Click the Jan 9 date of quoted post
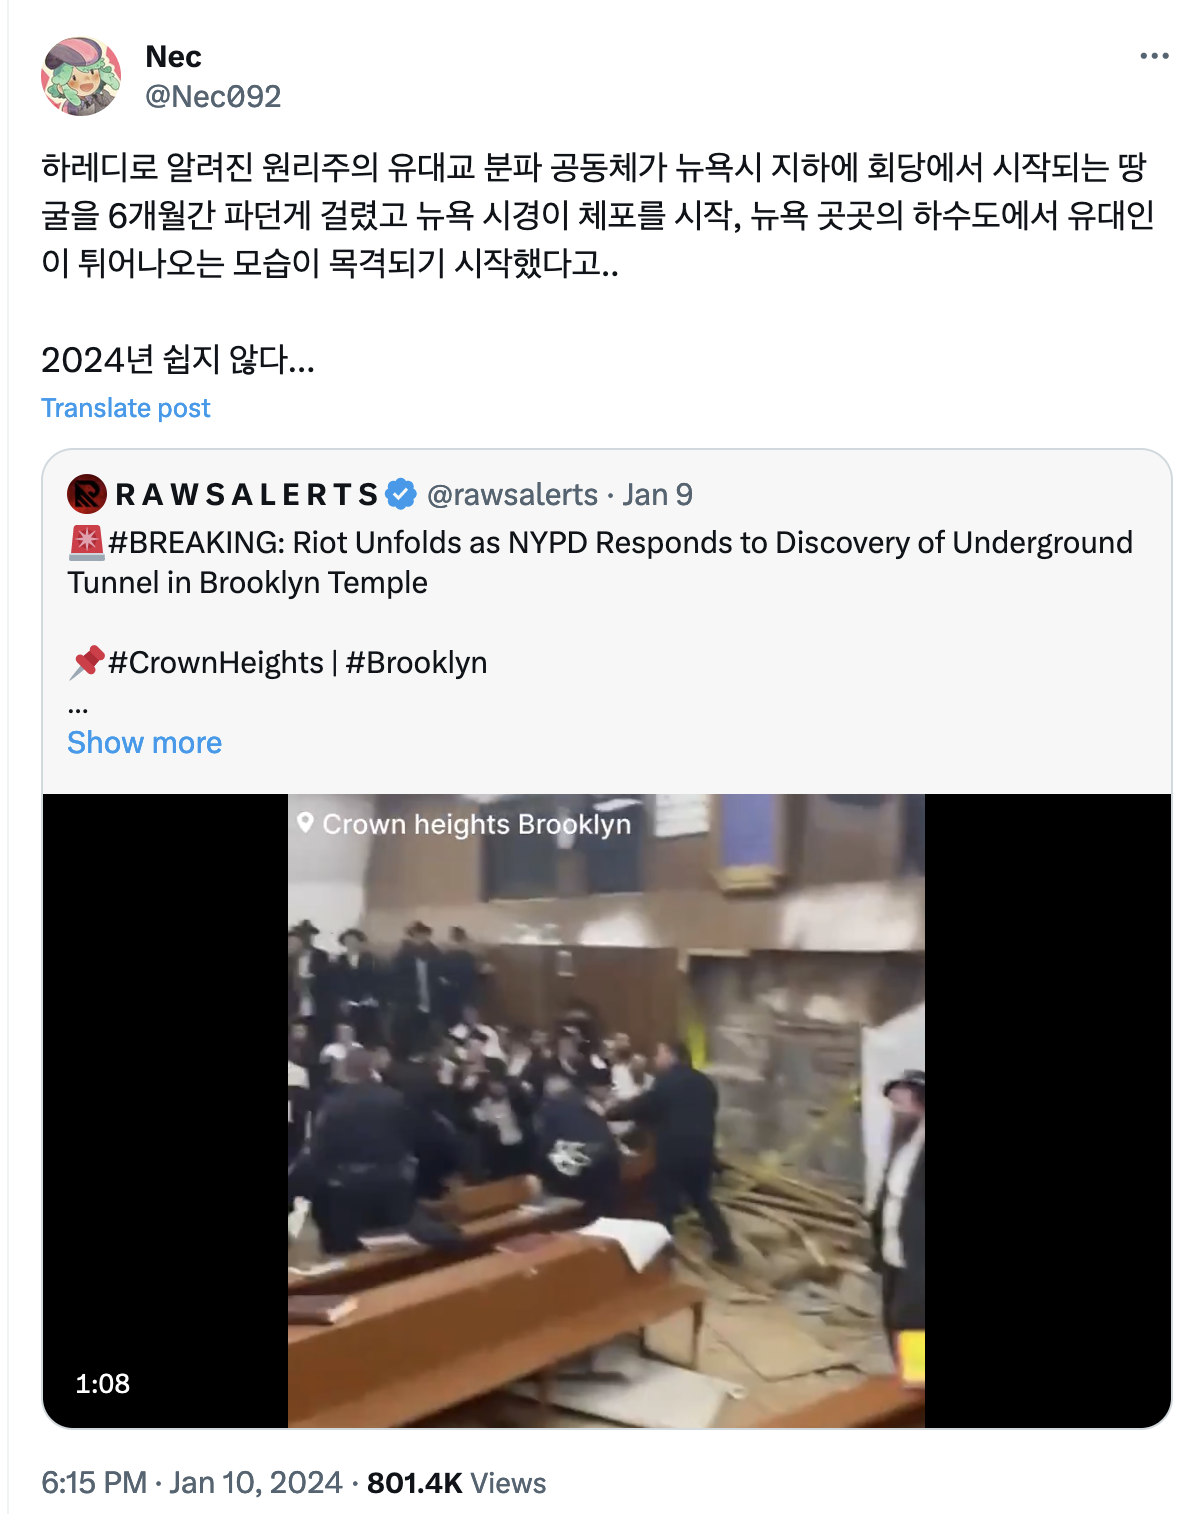This screenshot has width=1200, height=1514. (x=657, y=494)
